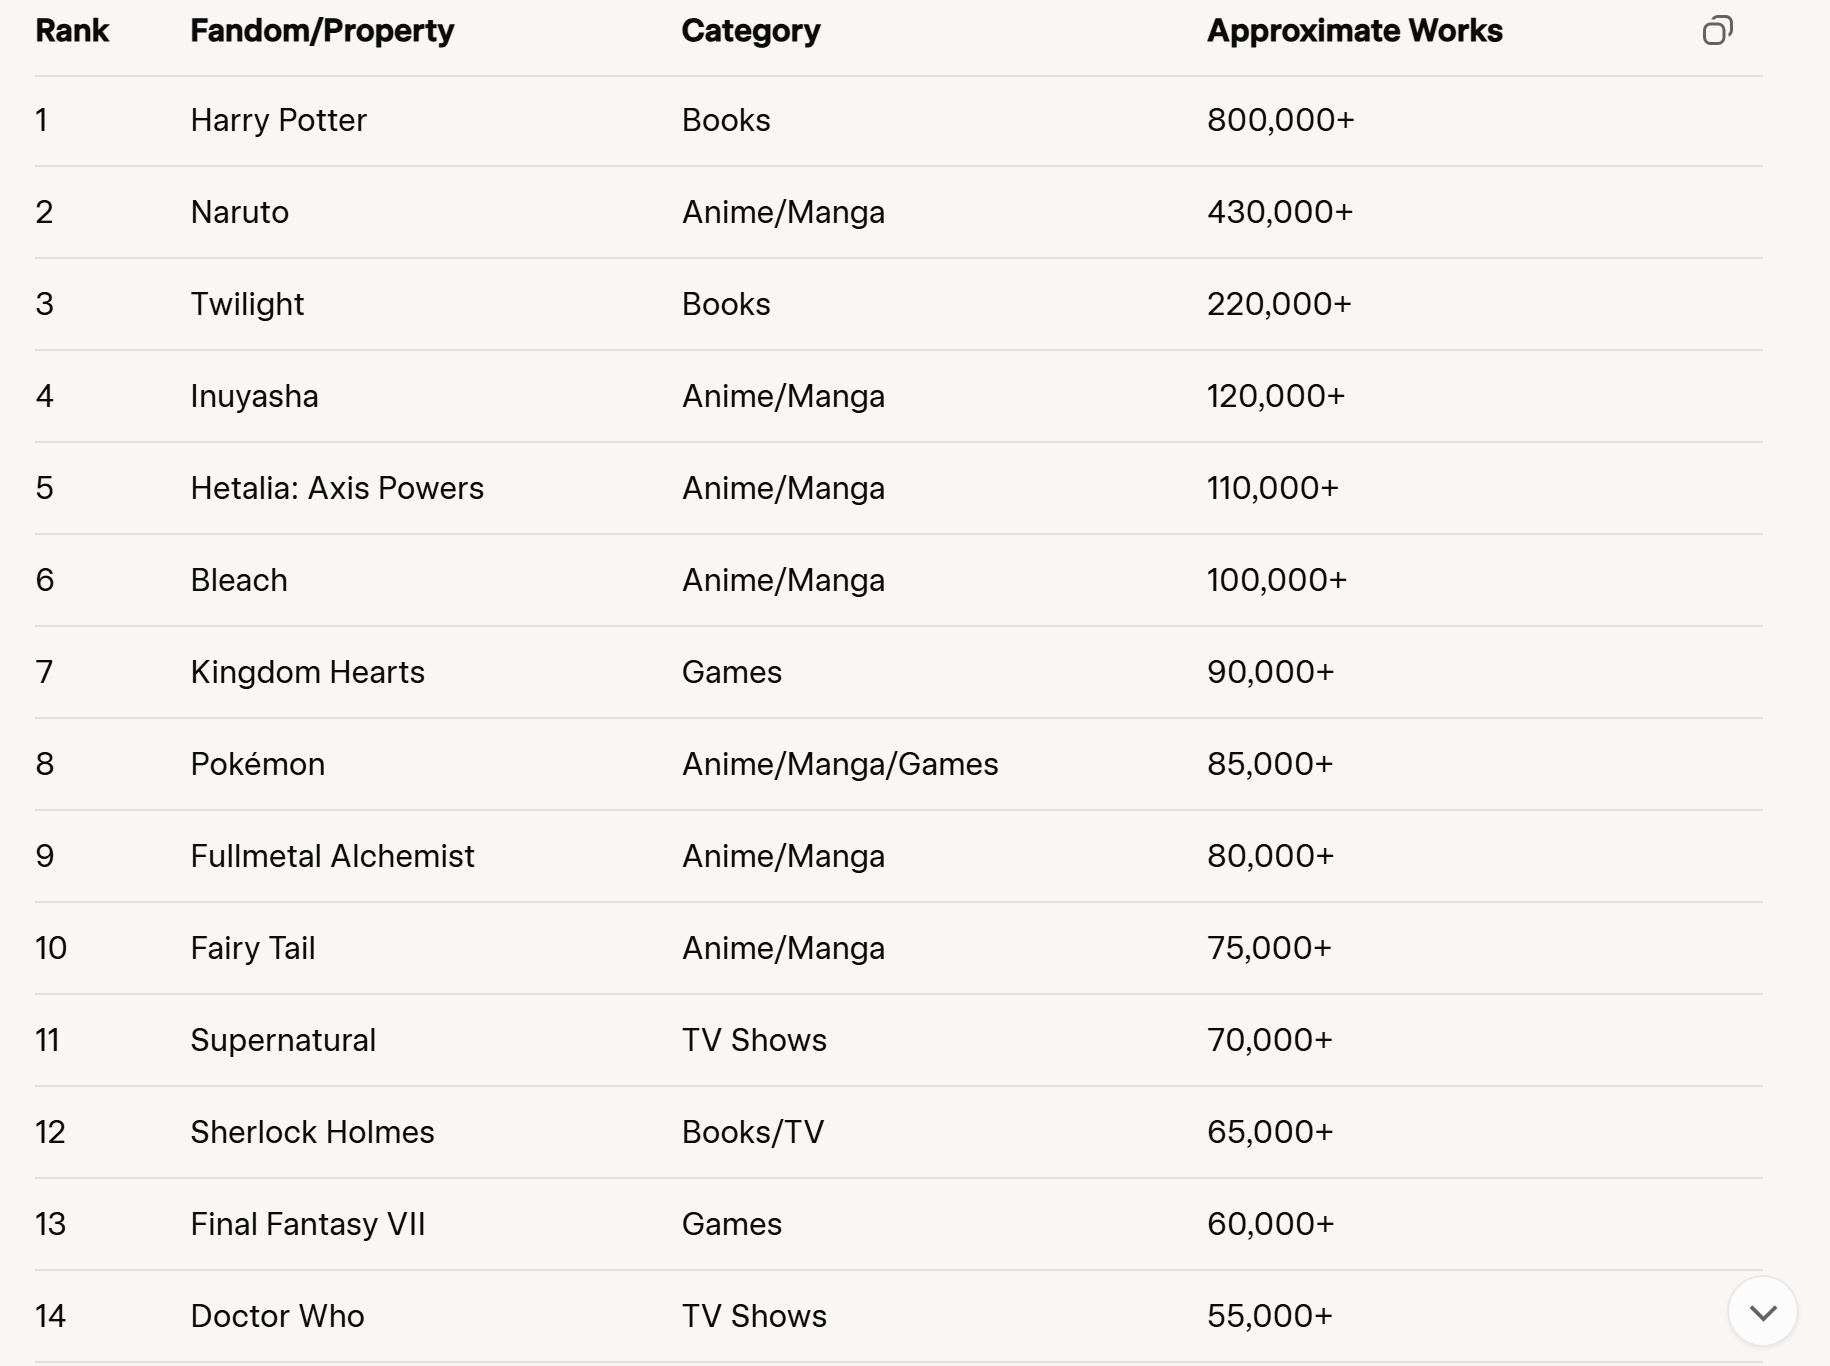Screen dimensions: 1830x1366
Task: Click the copy table icon
Action: pyautogui.click(x=1717, y=31)
